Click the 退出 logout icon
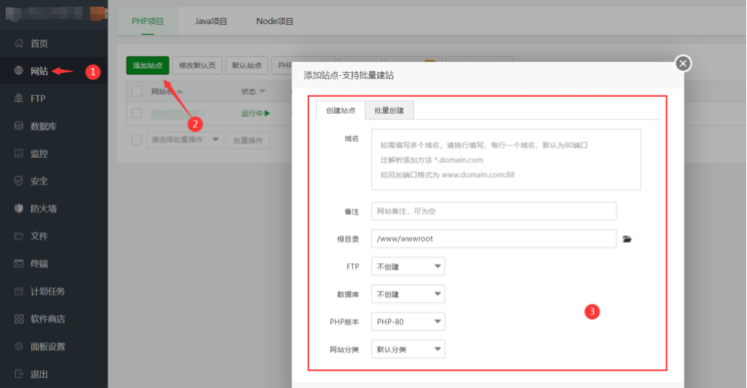747x388 pixels. point(19,374)
